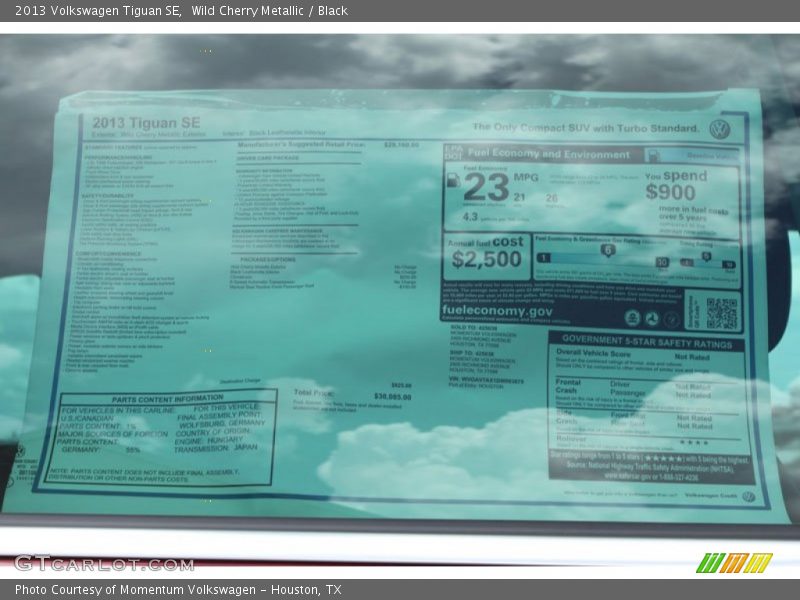Click the small VW logo by Volkswagen Credit
Image resolution: width=800 pixels, height=600 pixels.
748,496
